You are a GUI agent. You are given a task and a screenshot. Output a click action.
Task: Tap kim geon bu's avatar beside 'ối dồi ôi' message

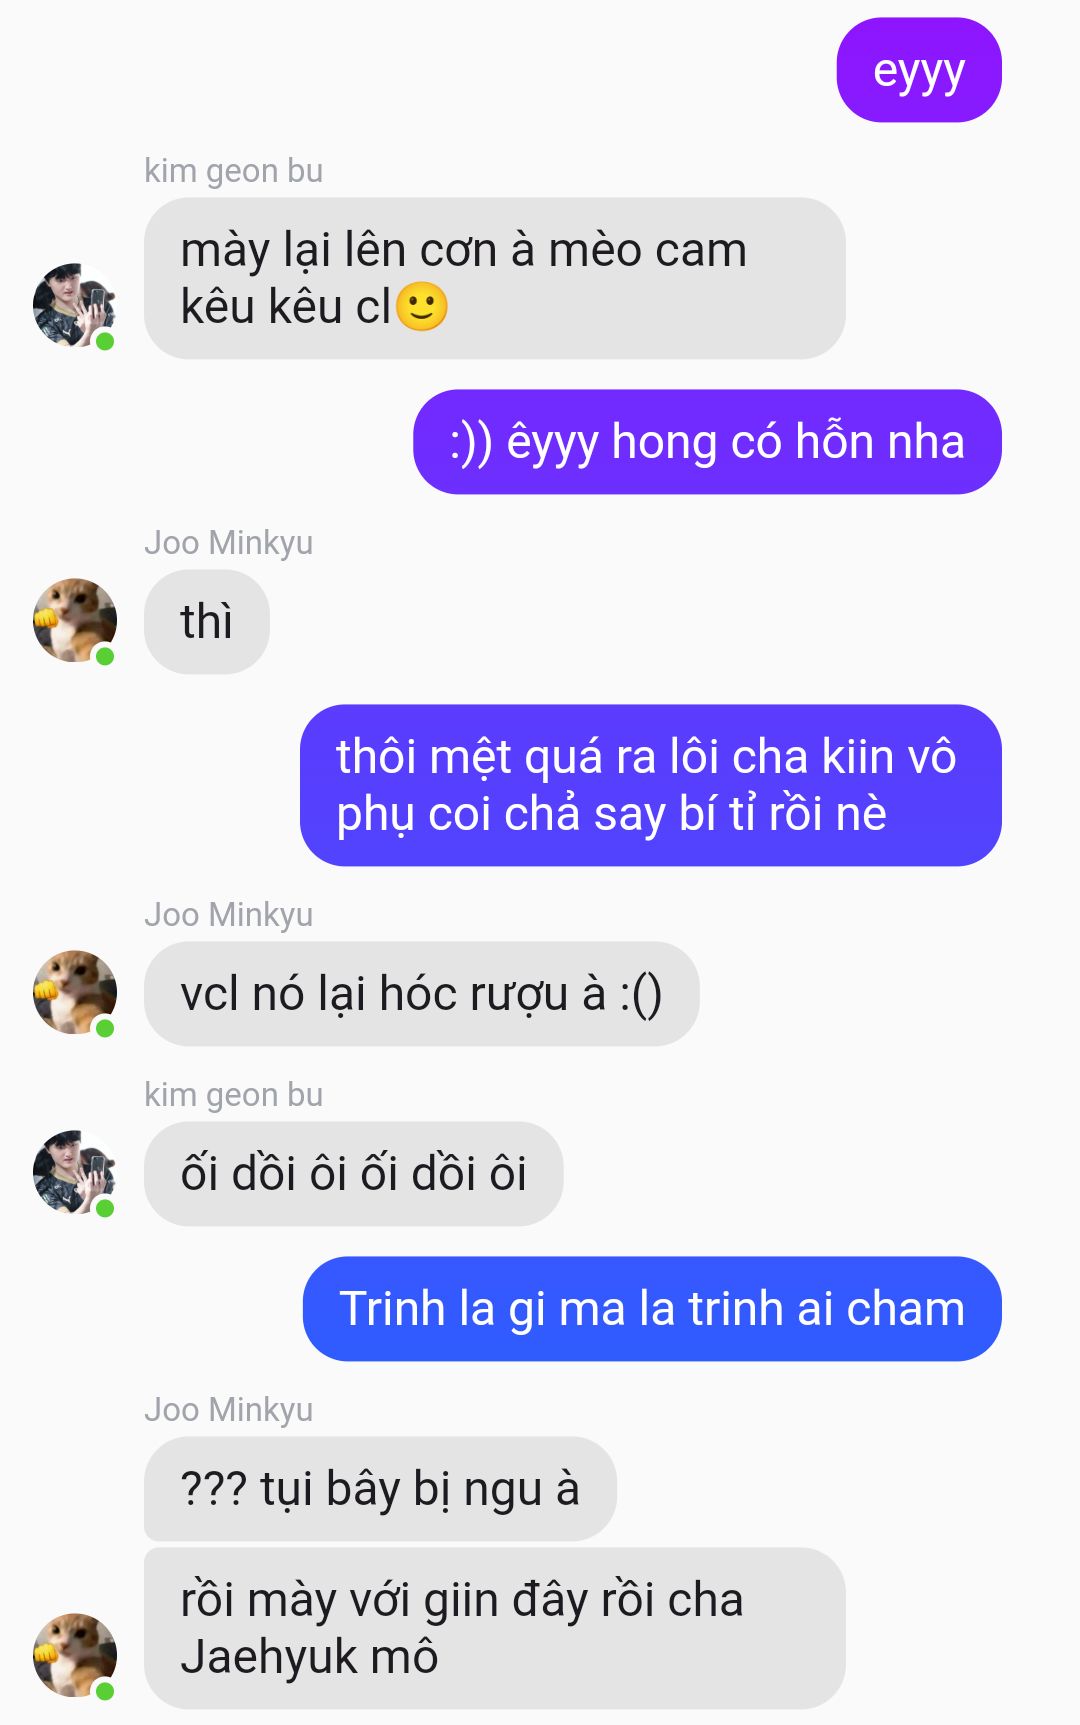tap(75, 1172)
